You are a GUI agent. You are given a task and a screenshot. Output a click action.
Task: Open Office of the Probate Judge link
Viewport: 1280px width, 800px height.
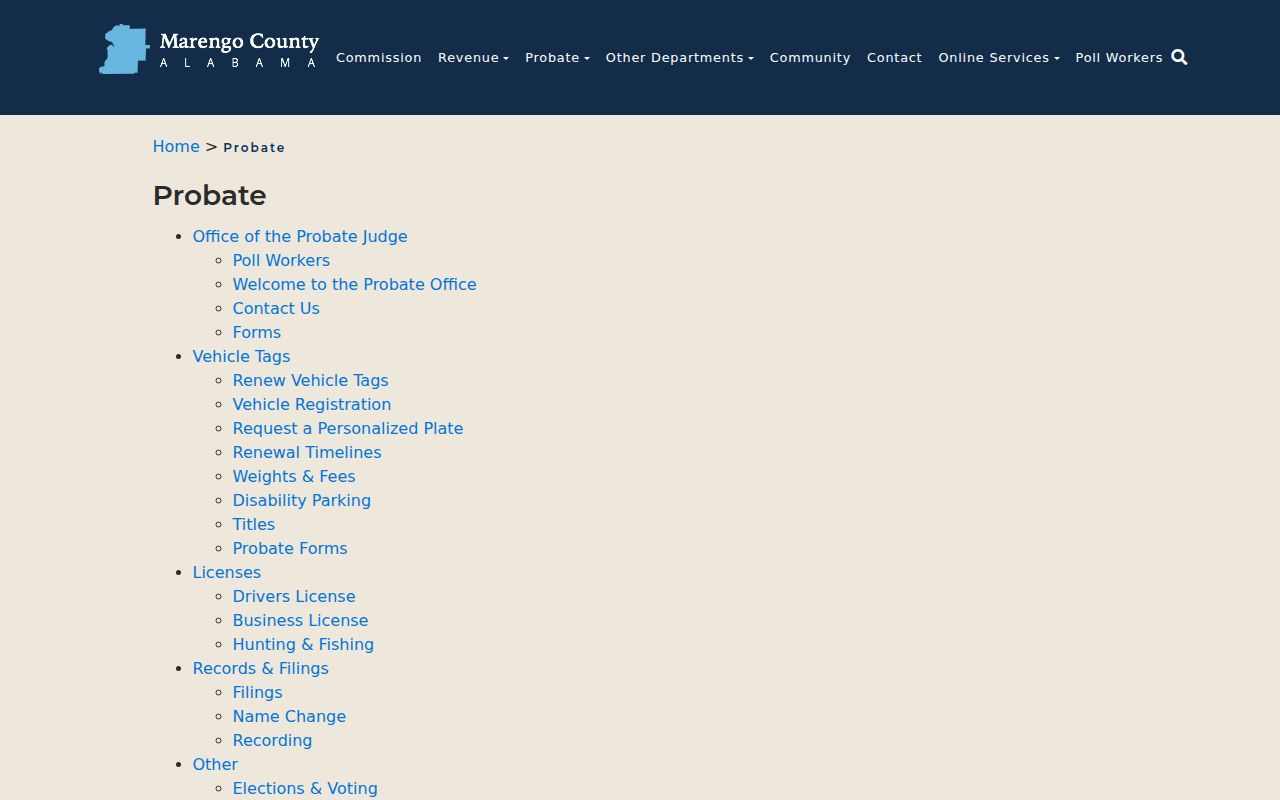(300, 237)
